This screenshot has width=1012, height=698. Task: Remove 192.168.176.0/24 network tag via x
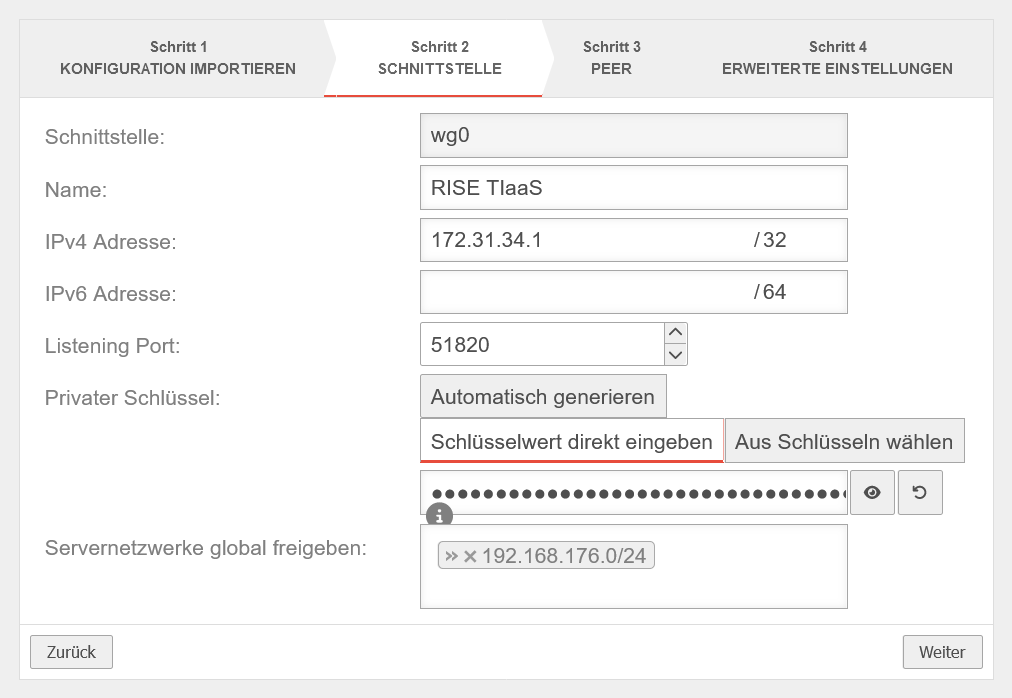click(x=470, y=556)
